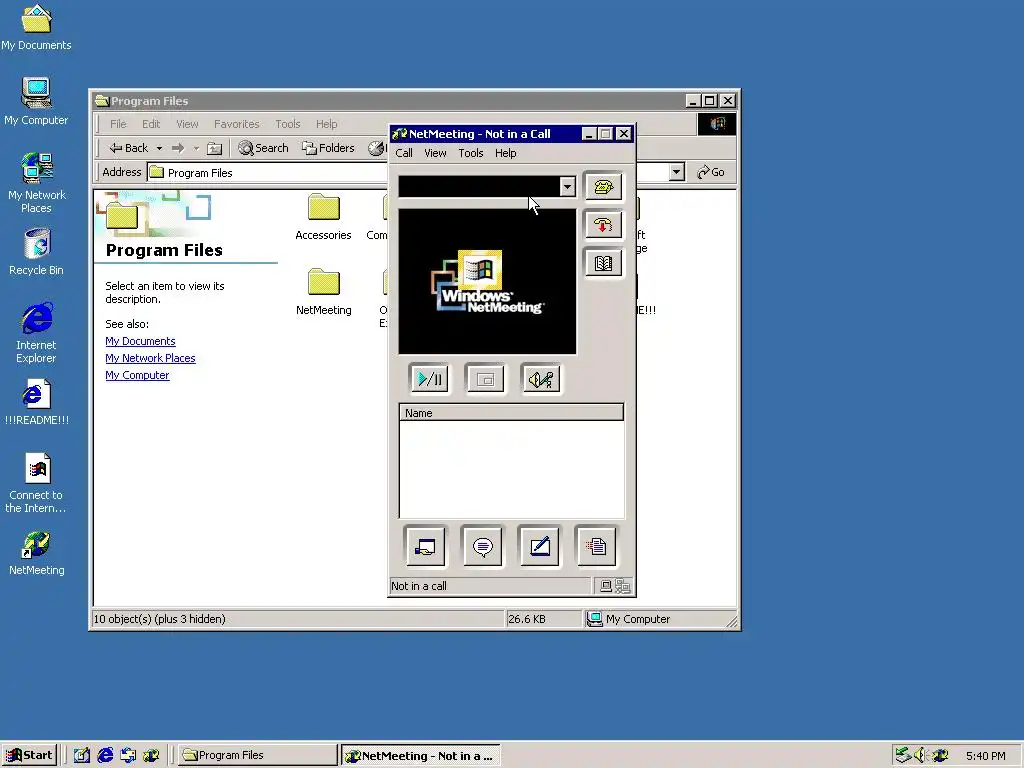This screenshot has height=768, width=1024.
Task: Click the '26.6 KB' status bar entry
Action: click(x=526, y=619)
